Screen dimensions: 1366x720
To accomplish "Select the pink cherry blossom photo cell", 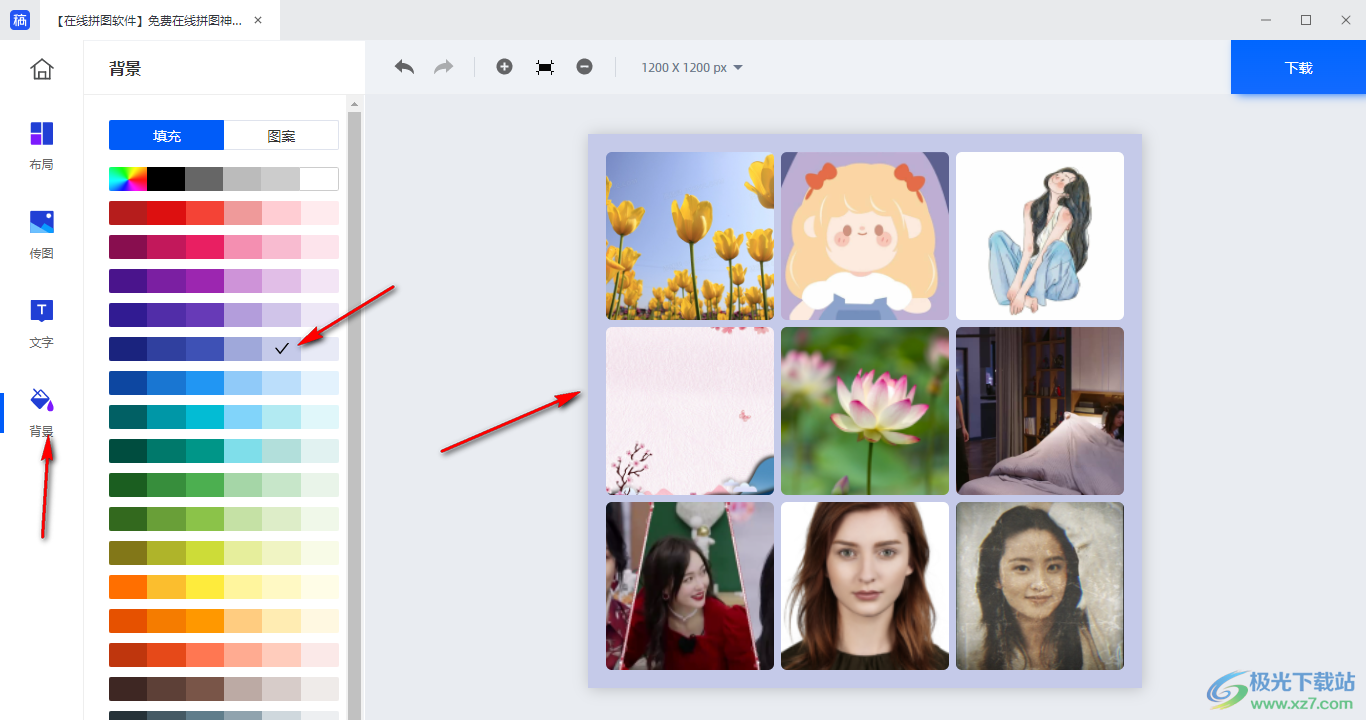I will 690,411.
